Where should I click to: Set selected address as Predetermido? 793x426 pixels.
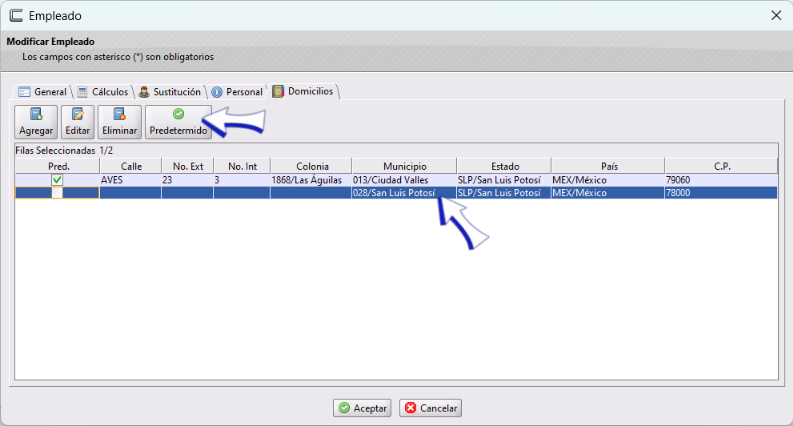[x=178, y=122]
